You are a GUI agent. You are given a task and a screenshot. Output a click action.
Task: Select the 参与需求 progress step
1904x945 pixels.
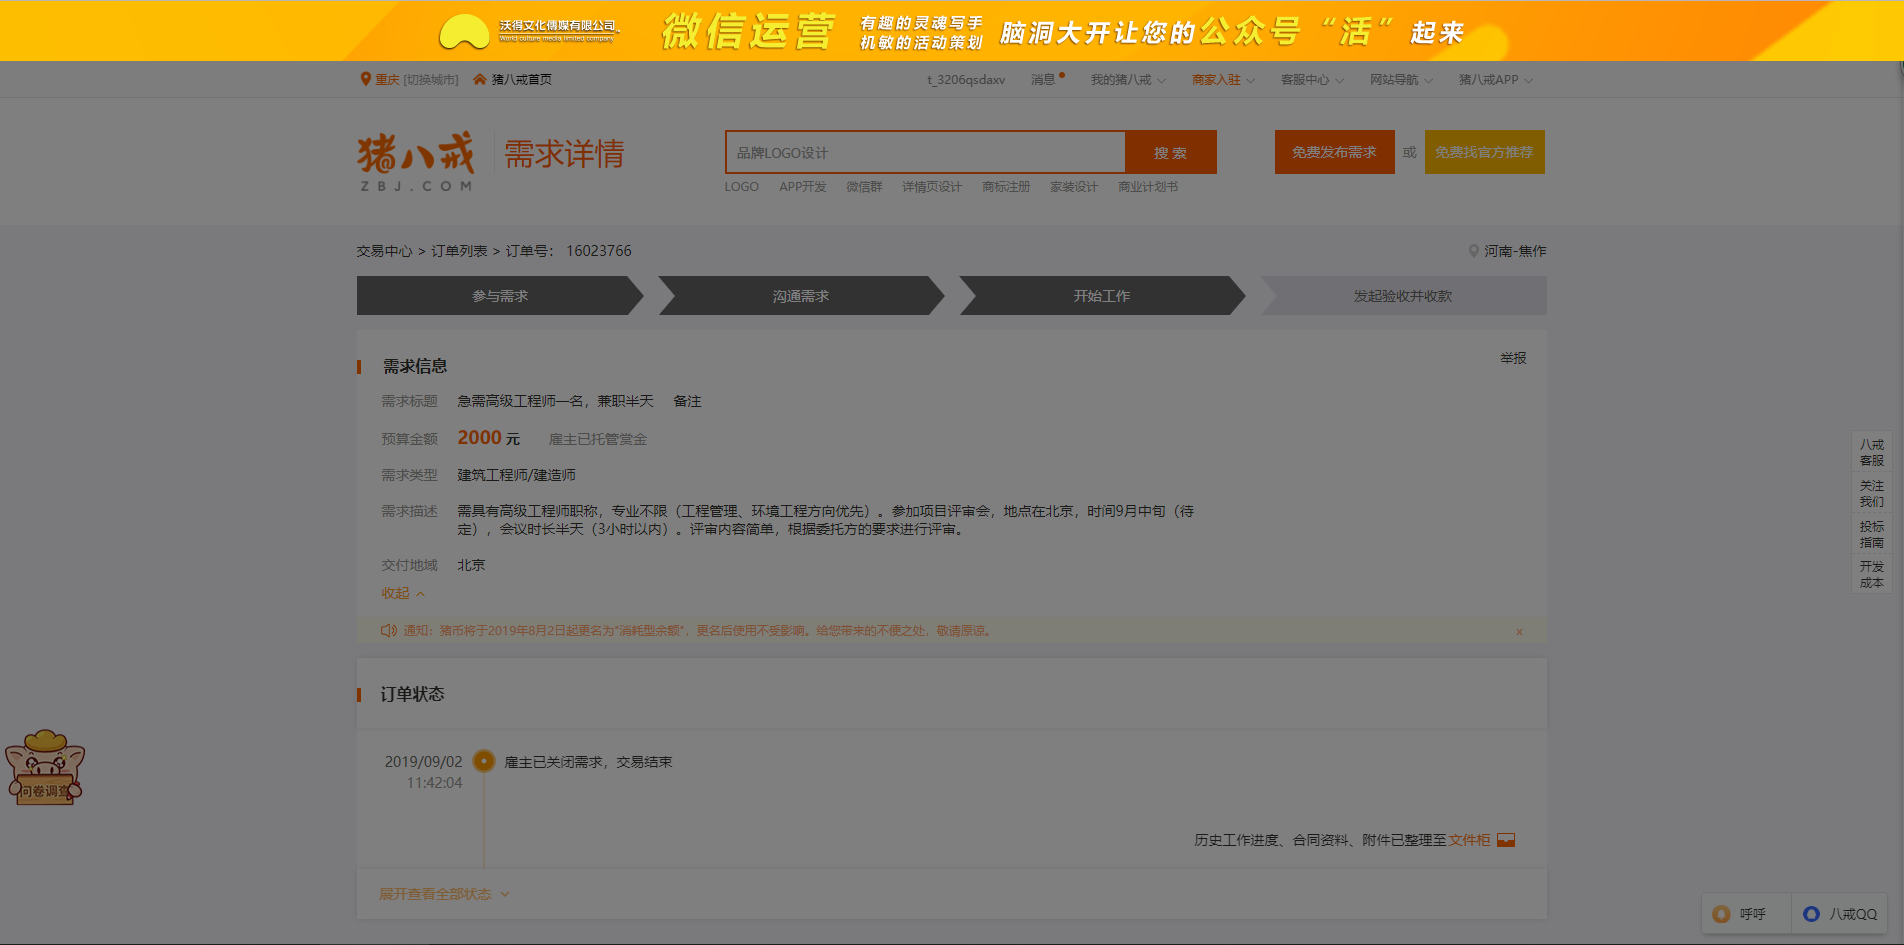500,296
